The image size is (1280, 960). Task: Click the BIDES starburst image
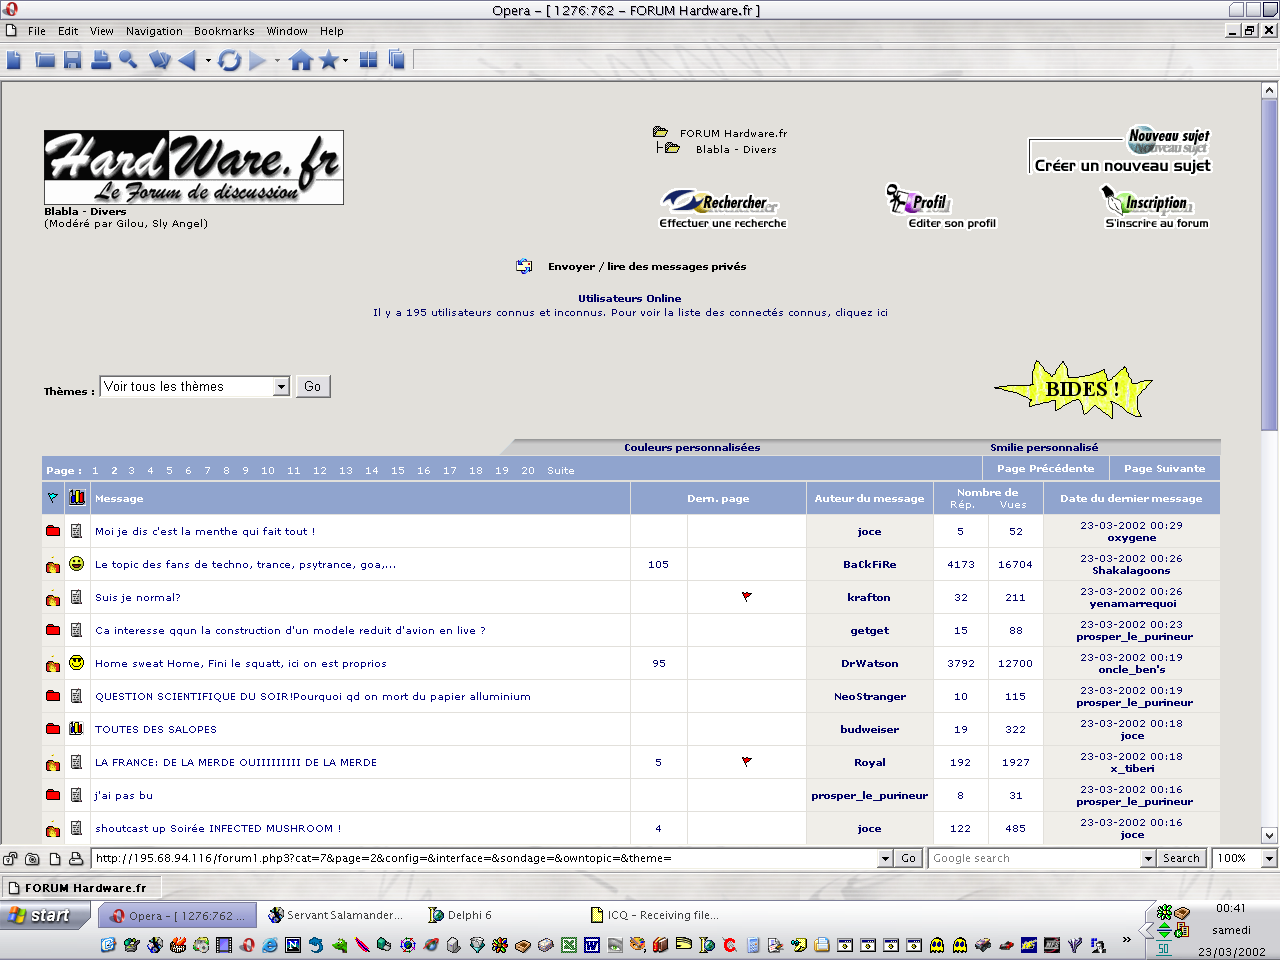1075,389
